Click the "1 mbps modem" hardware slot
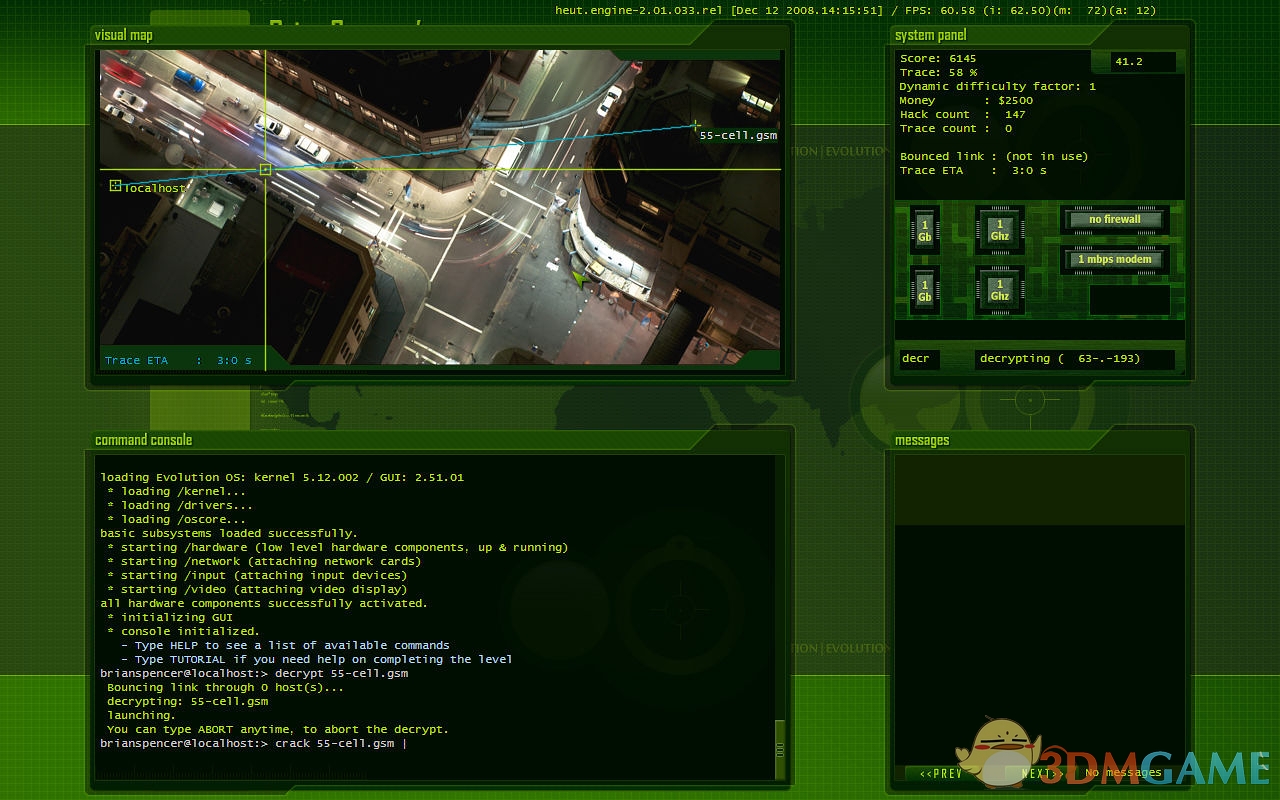Screen dimensions: 1280x800 (1114, 260)
